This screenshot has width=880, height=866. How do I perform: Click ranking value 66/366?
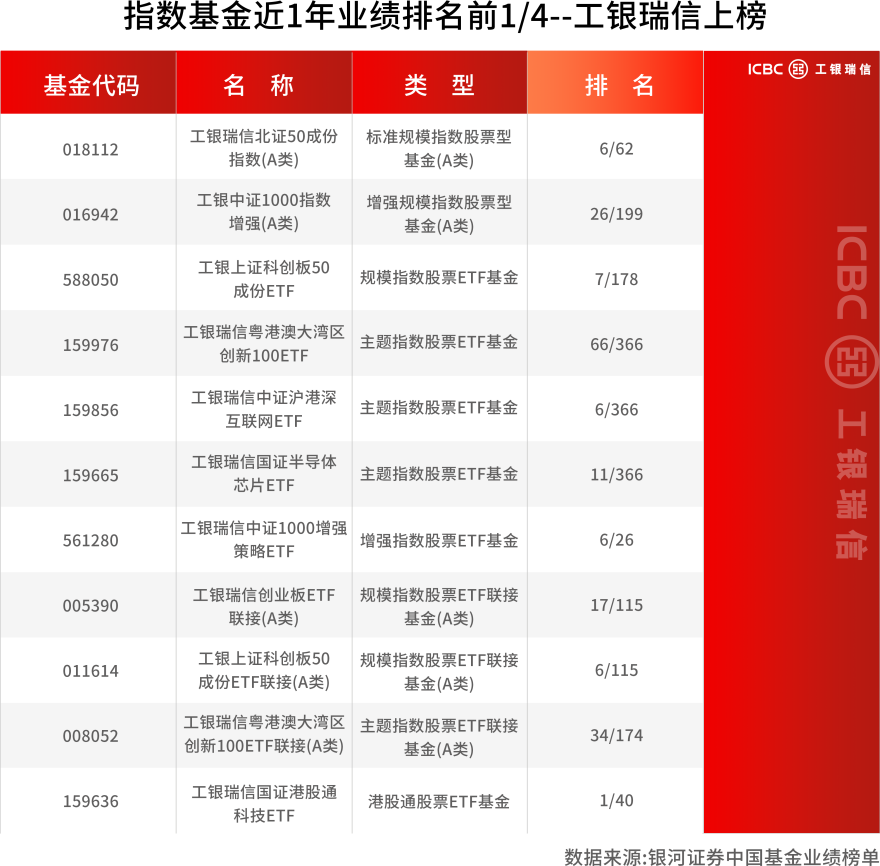point(616,344)
